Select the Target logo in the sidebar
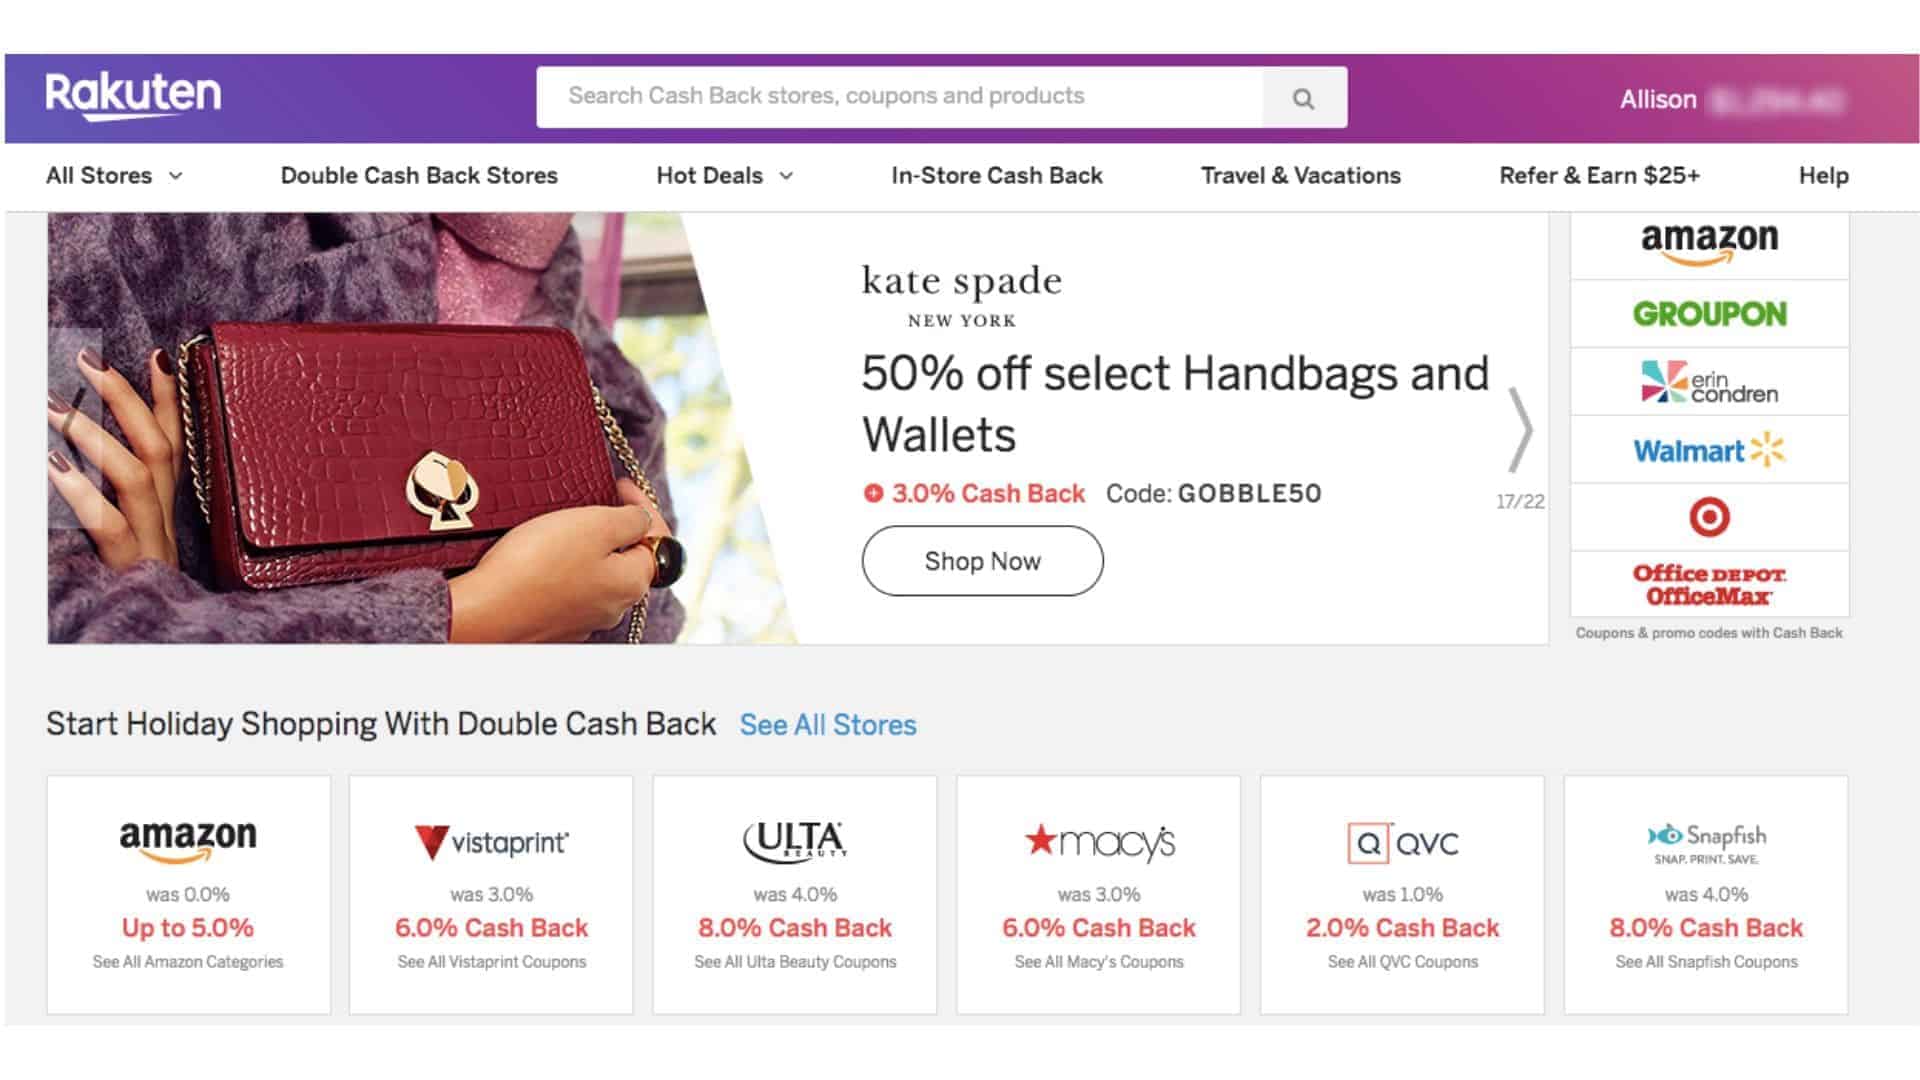This screenshot has height=1080, width=1920. click(x=1708, y=516)
